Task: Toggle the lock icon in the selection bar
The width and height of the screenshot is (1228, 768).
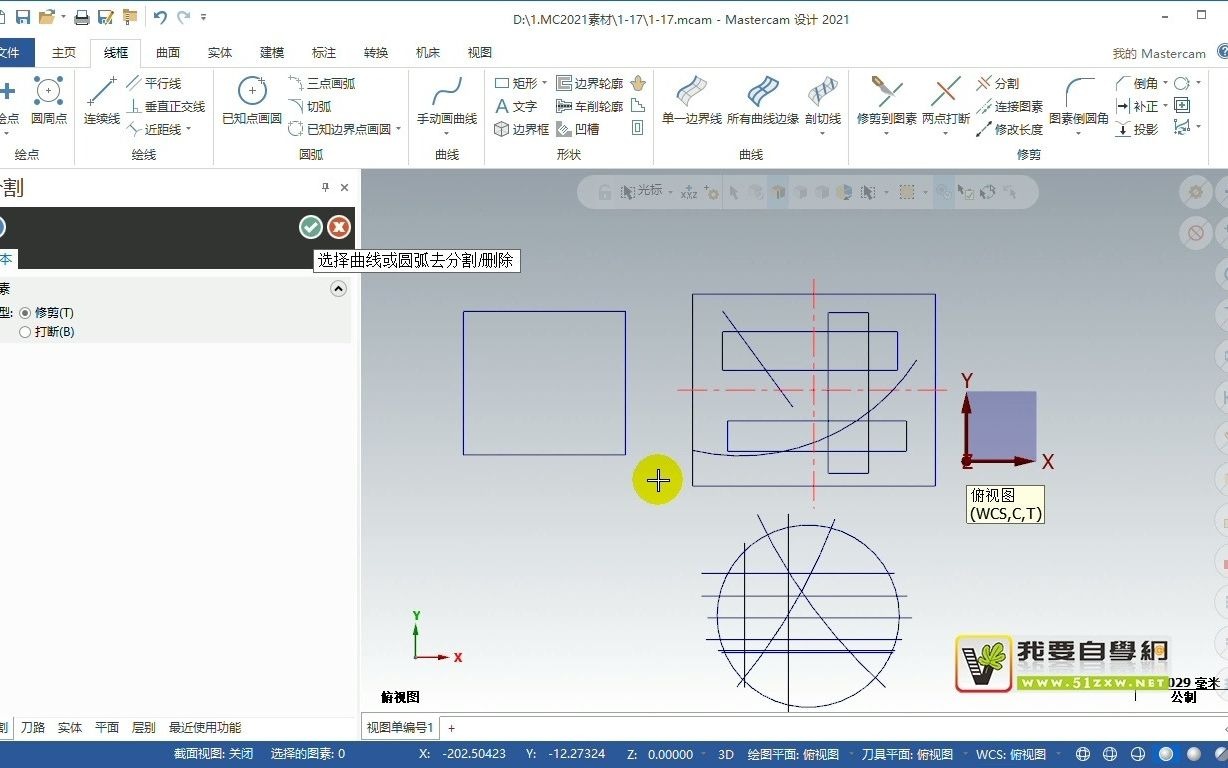Action: pos(604,192)
